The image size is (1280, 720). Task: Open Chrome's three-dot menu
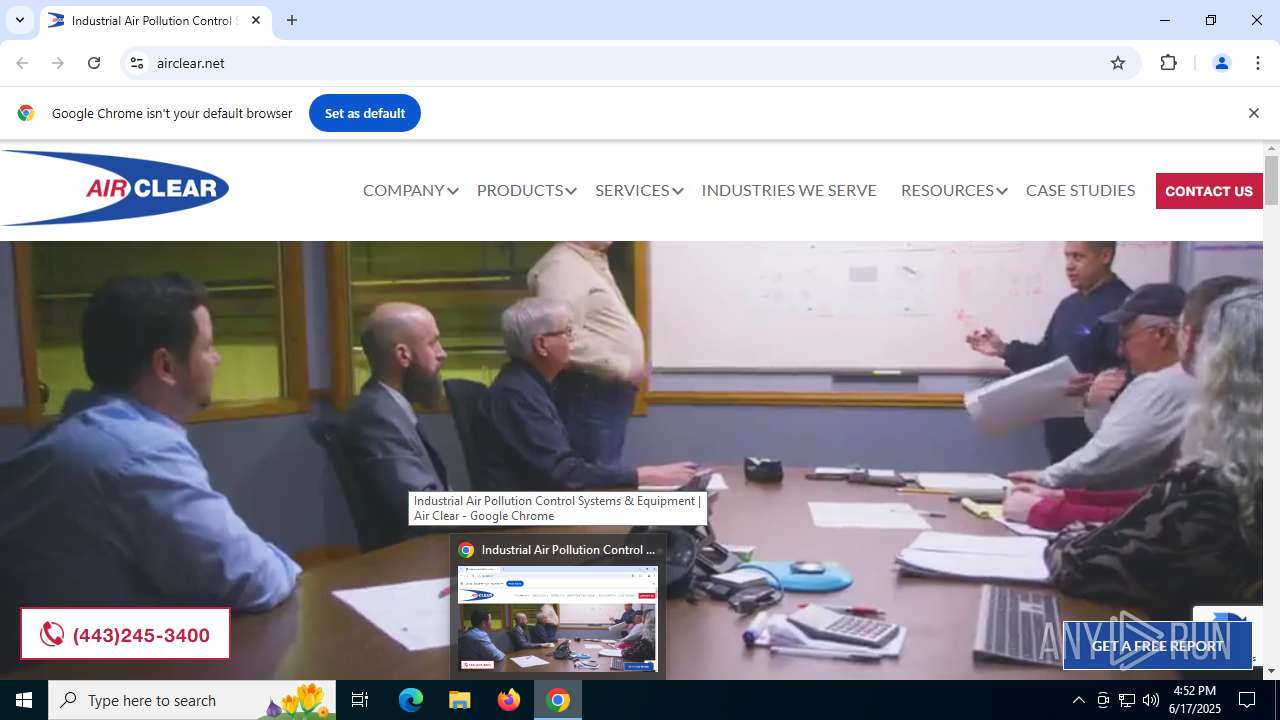pos(1258,63)
